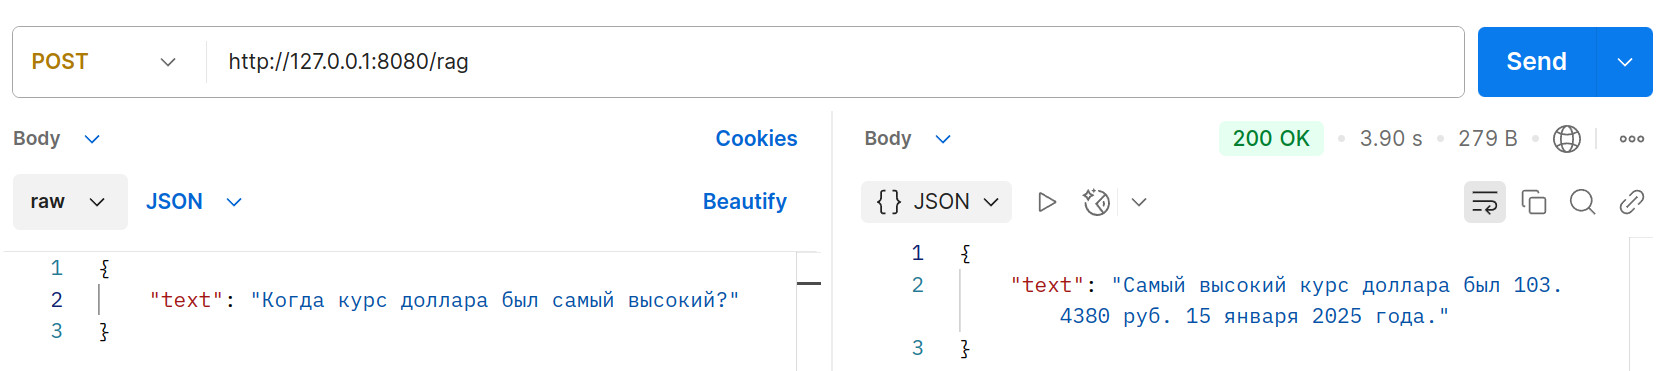Expand the response Body tab chevron

point(943,139)
